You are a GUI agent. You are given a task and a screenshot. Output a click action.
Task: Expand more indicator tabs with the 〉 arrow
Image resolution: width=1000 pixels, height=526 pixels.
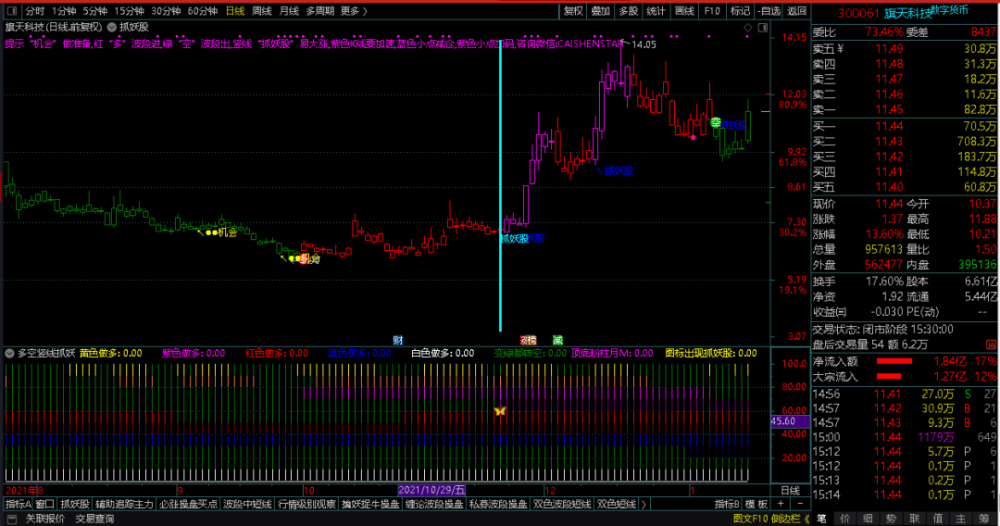click(644, 504)
